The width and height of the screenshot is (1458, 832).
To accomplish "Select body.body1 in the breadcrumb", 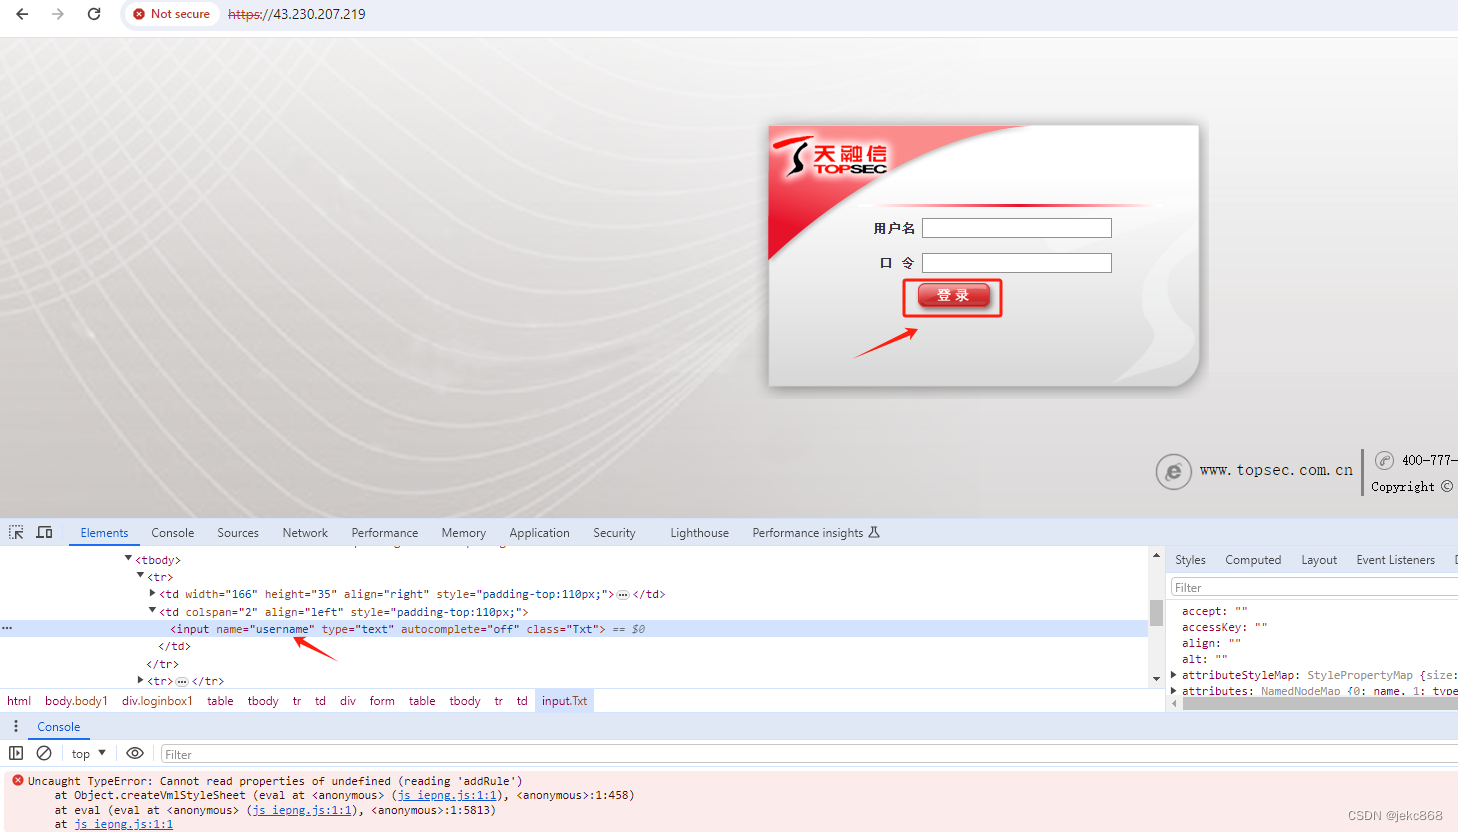I will click(x=76, y=701).
